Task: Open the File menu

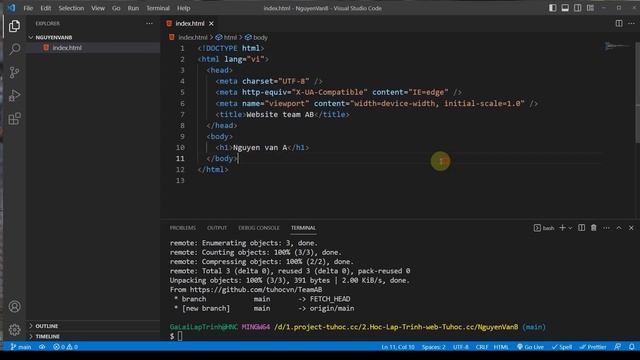Action: point(28,8)
